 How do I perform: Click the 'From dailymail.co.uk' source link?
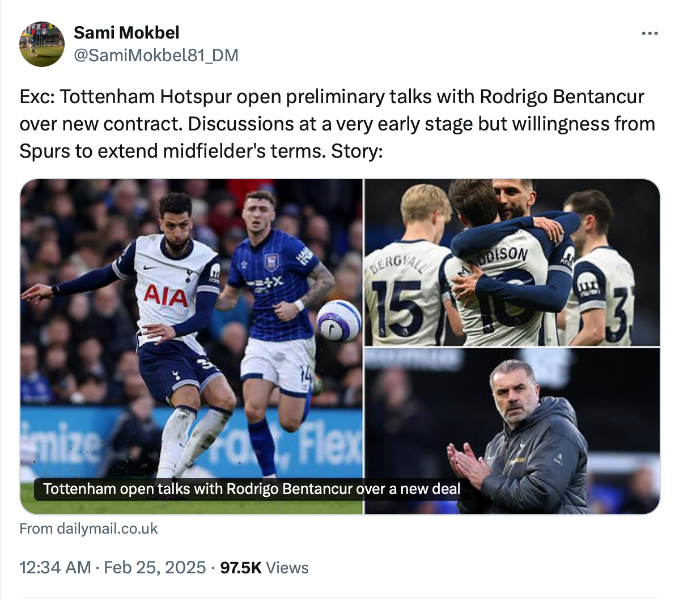point(88,528)
